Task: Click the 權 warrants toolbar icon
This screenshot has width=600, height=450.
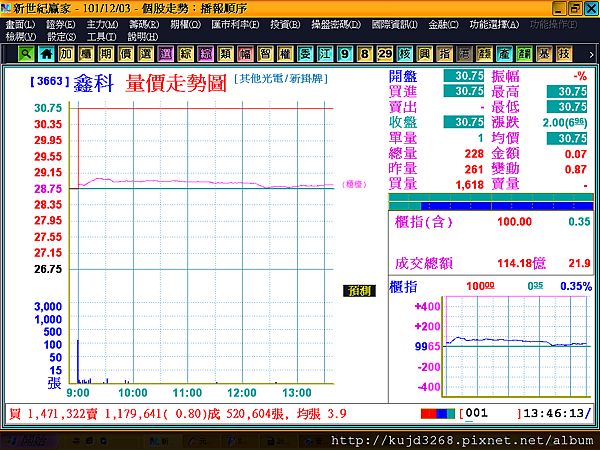Action: click(285, 54)
